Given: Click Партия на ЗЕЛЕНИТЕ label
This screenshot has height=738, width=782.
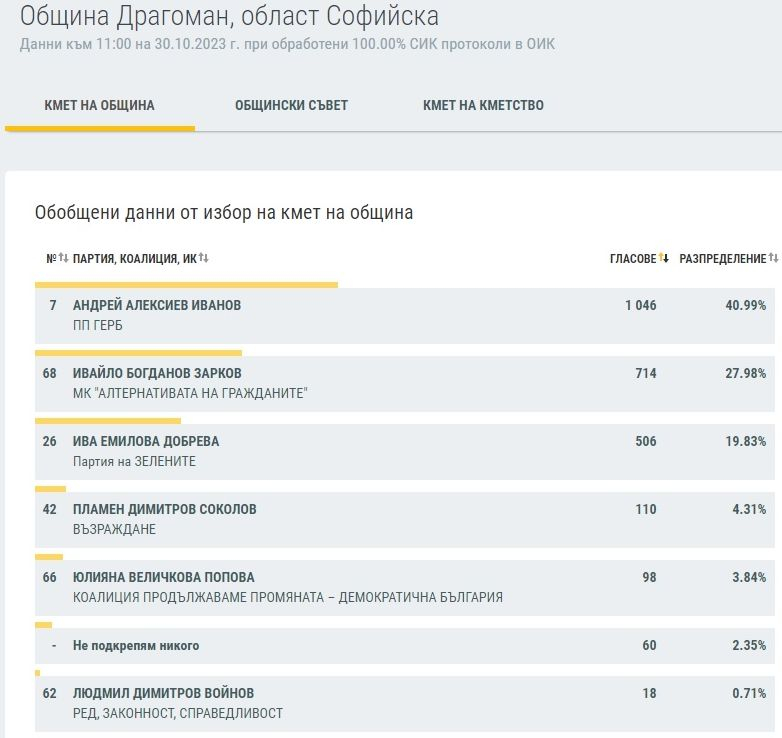Looking at the screenshot, I should click(134, 461).
